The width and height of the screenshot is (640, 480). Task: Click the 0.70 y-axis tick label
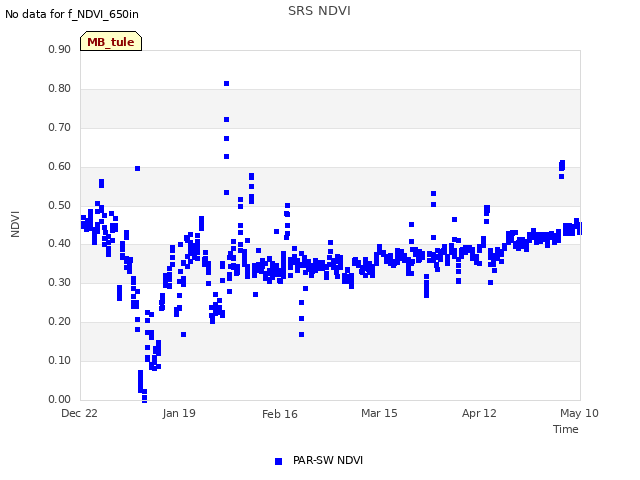point(60,127)
